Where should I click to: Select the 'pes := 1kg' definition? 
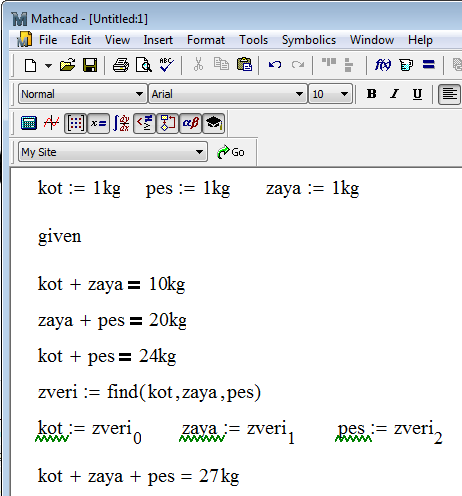click(188, 188)
